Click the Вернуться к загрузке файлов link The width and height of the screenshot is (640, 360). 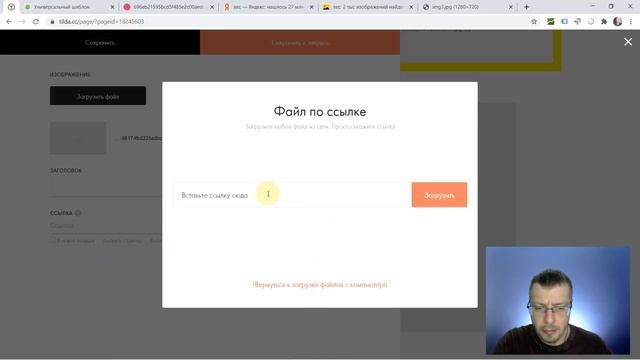click(320, 284)
